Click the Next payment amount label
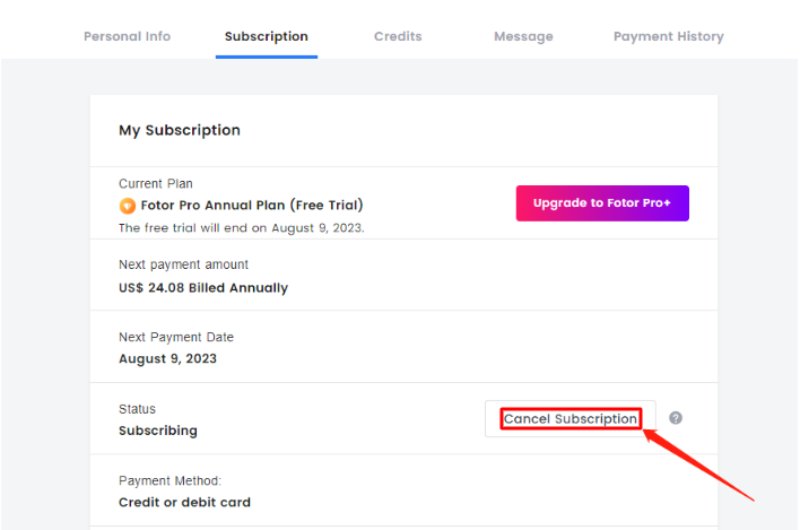Image resolution: width=800 pixels, height=530 pixels. pos(184,265)
